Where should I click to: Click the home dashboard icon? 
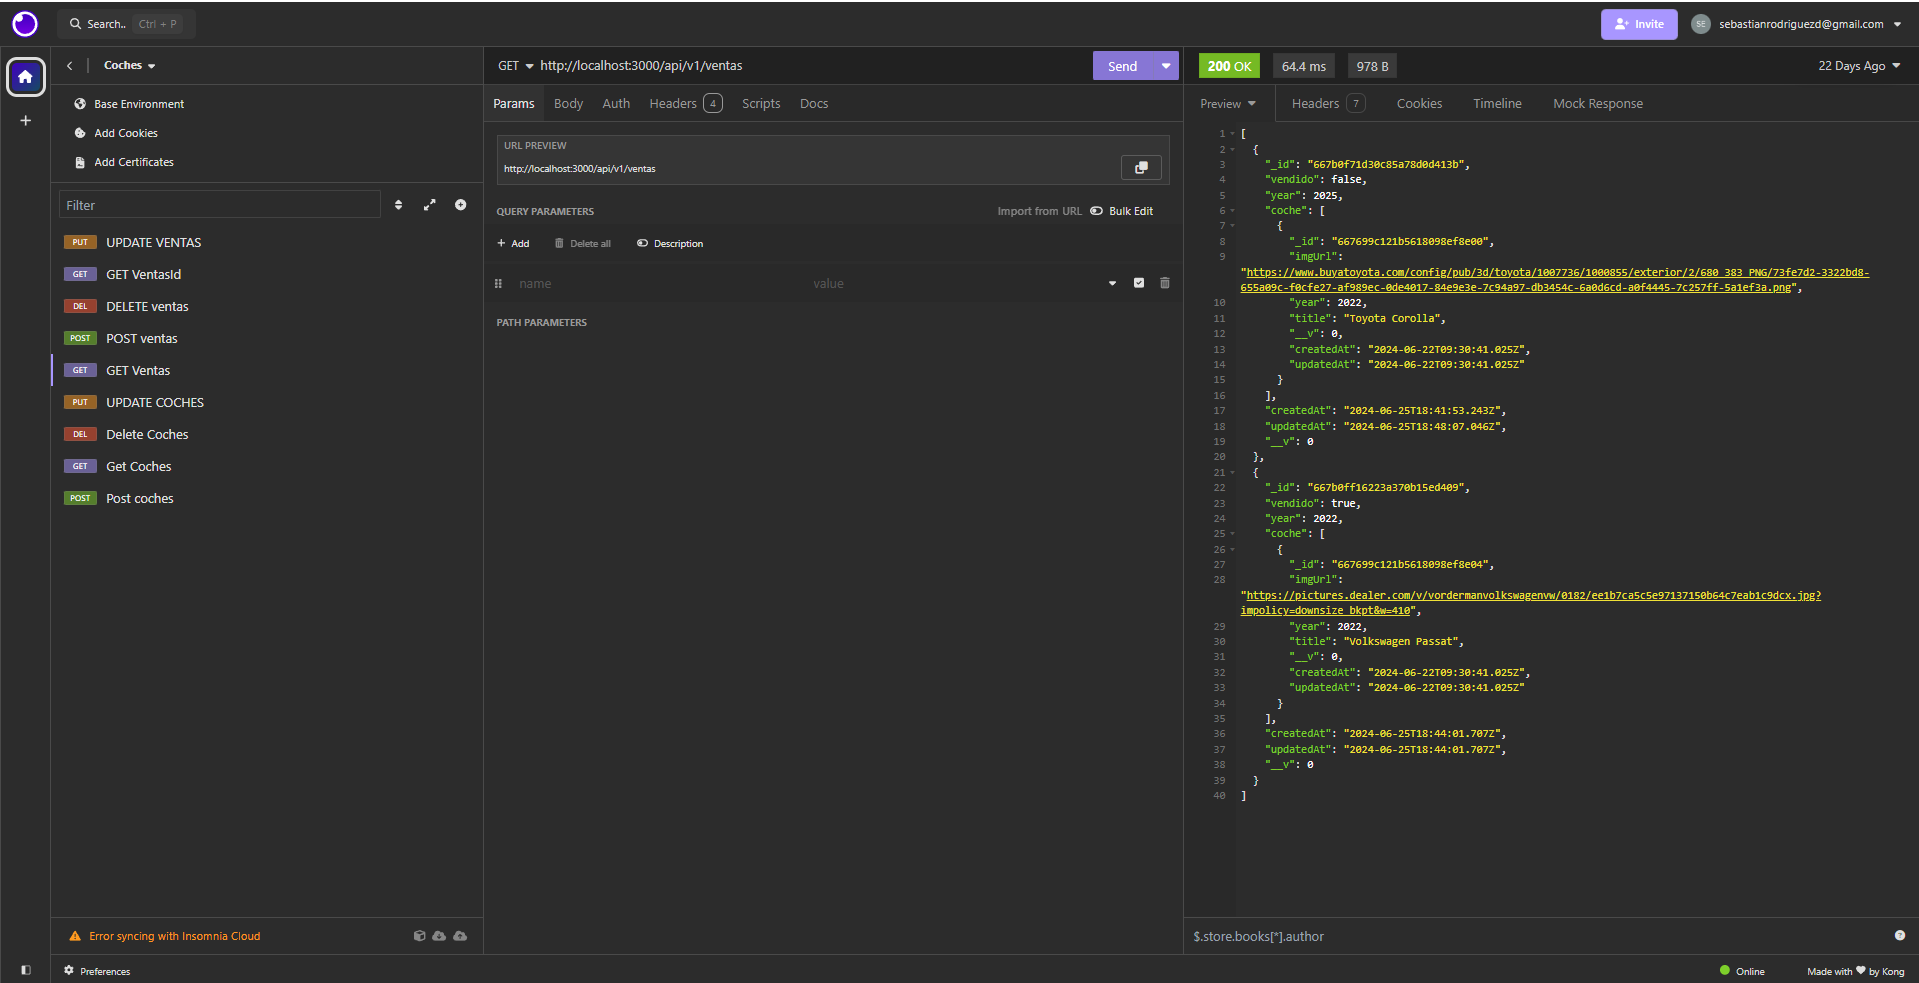pos(26,77)
